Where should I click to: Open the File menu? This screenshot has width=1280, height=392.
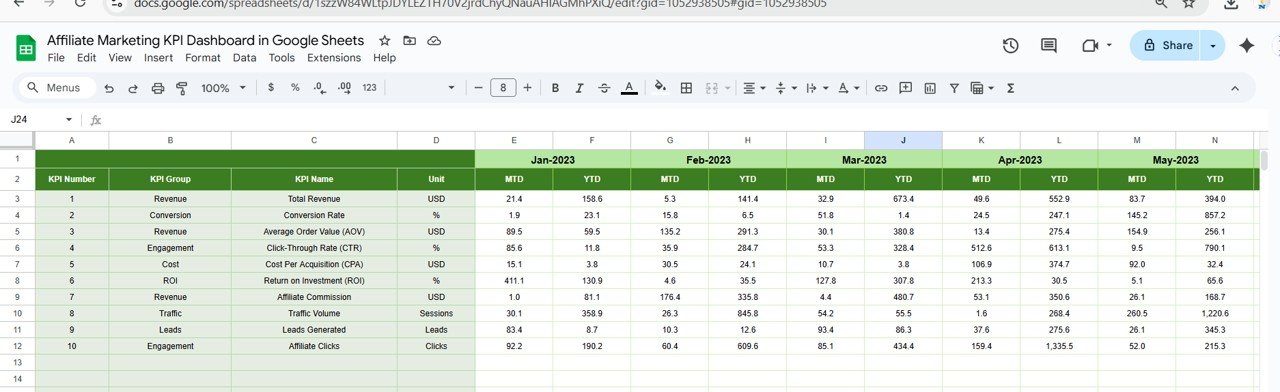coord(57,58)
